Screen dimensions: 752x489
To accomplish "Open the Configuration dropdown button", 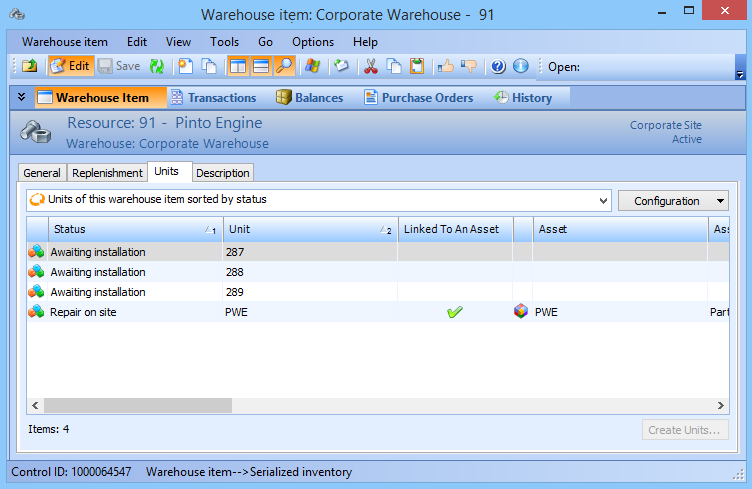I will [673, 200].
